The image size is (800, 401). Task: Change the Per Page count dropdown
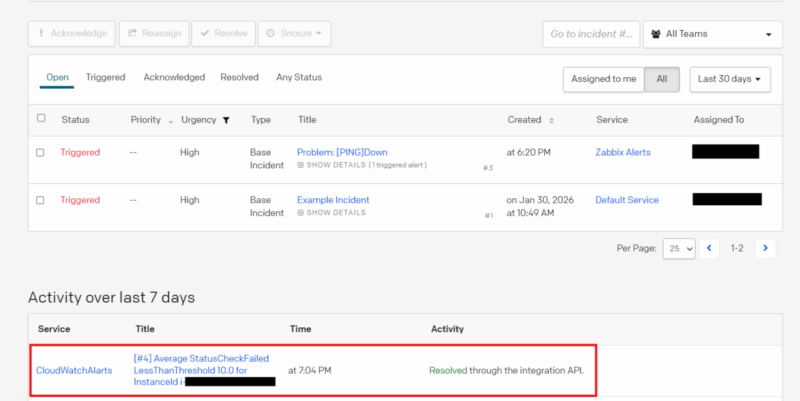tap(679, 247)
